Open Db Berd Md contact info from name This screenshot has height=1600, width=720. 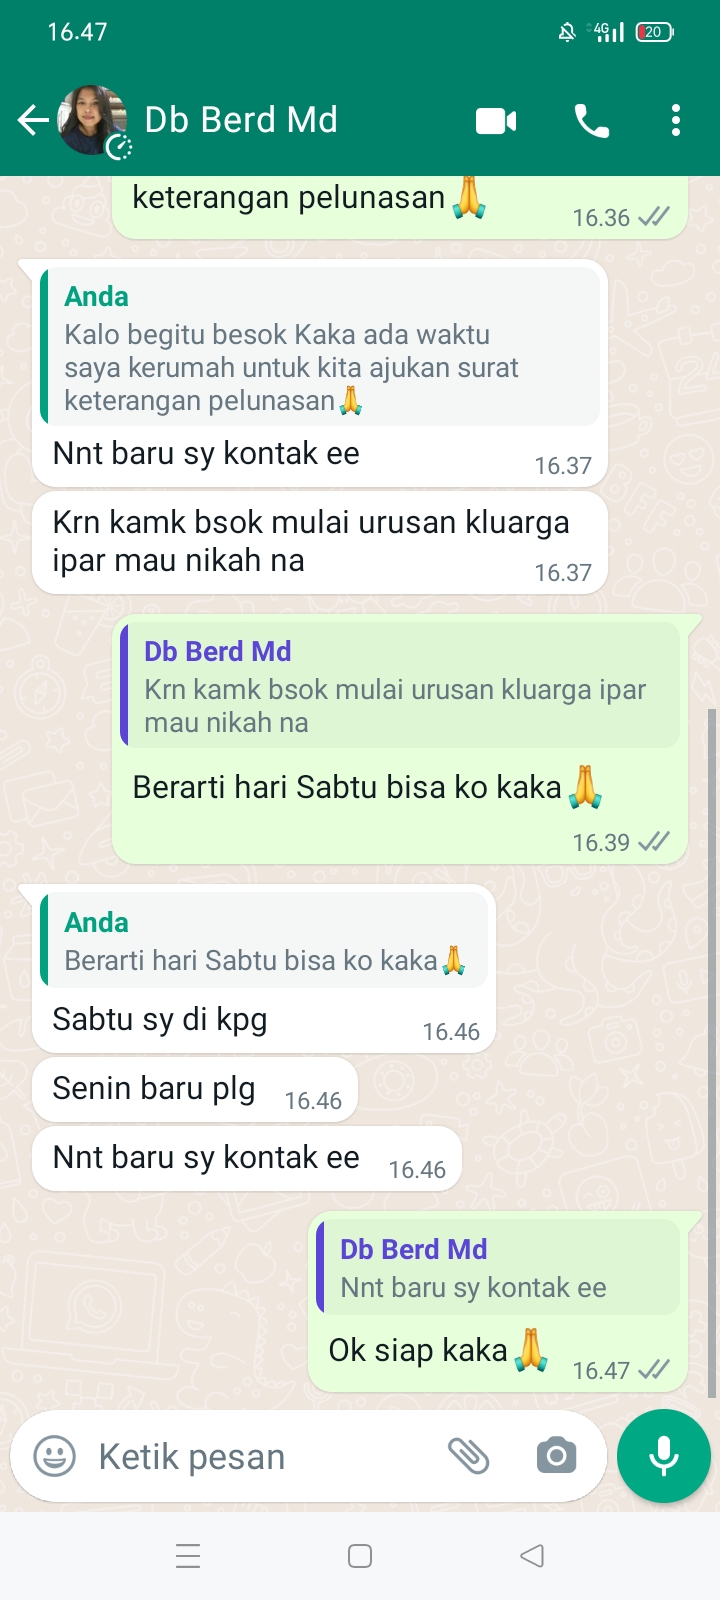[241, 120]
